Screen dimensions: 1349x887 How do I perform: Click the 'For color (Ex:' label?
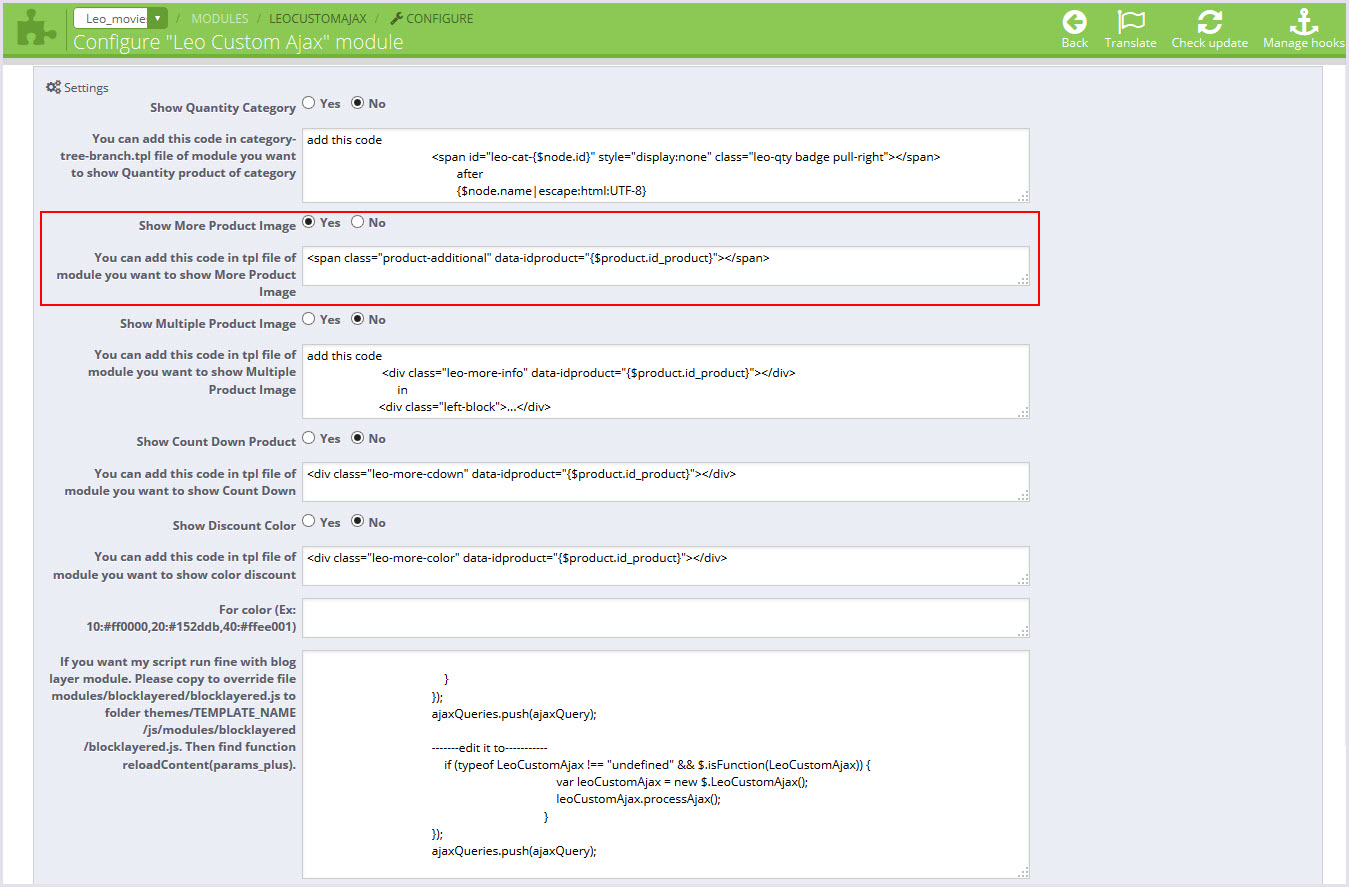point(257,609)
